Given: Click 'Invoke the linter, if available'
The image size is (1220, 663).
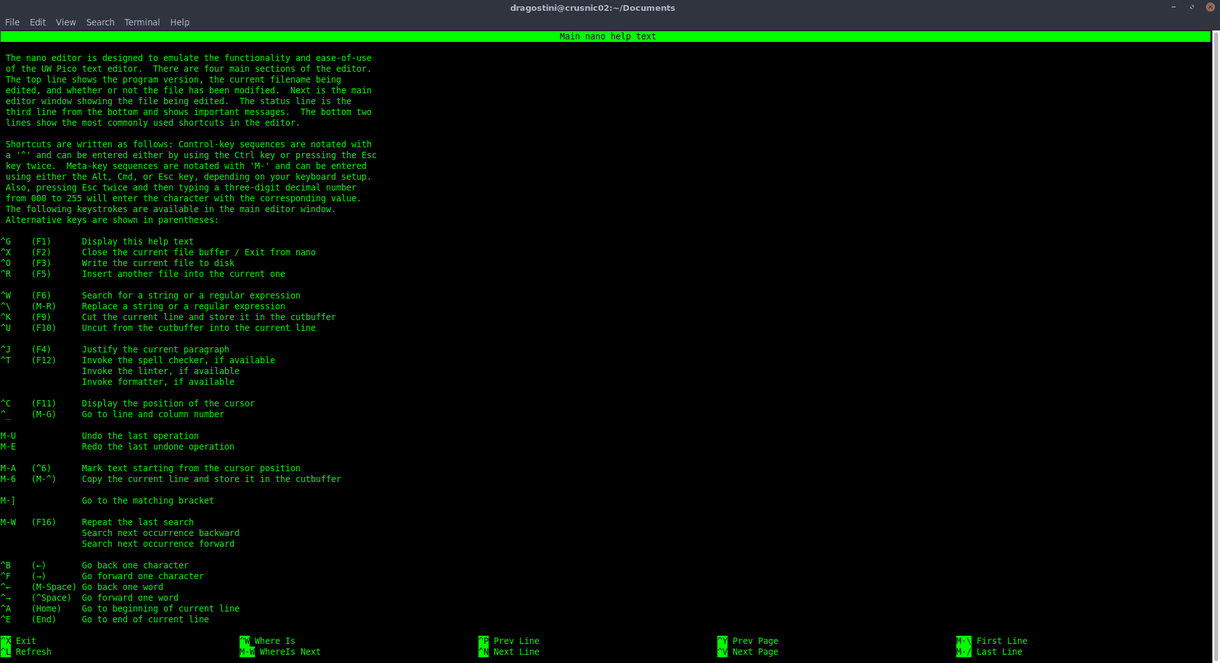Looking at the screenshot, I should tap(161, 372).
